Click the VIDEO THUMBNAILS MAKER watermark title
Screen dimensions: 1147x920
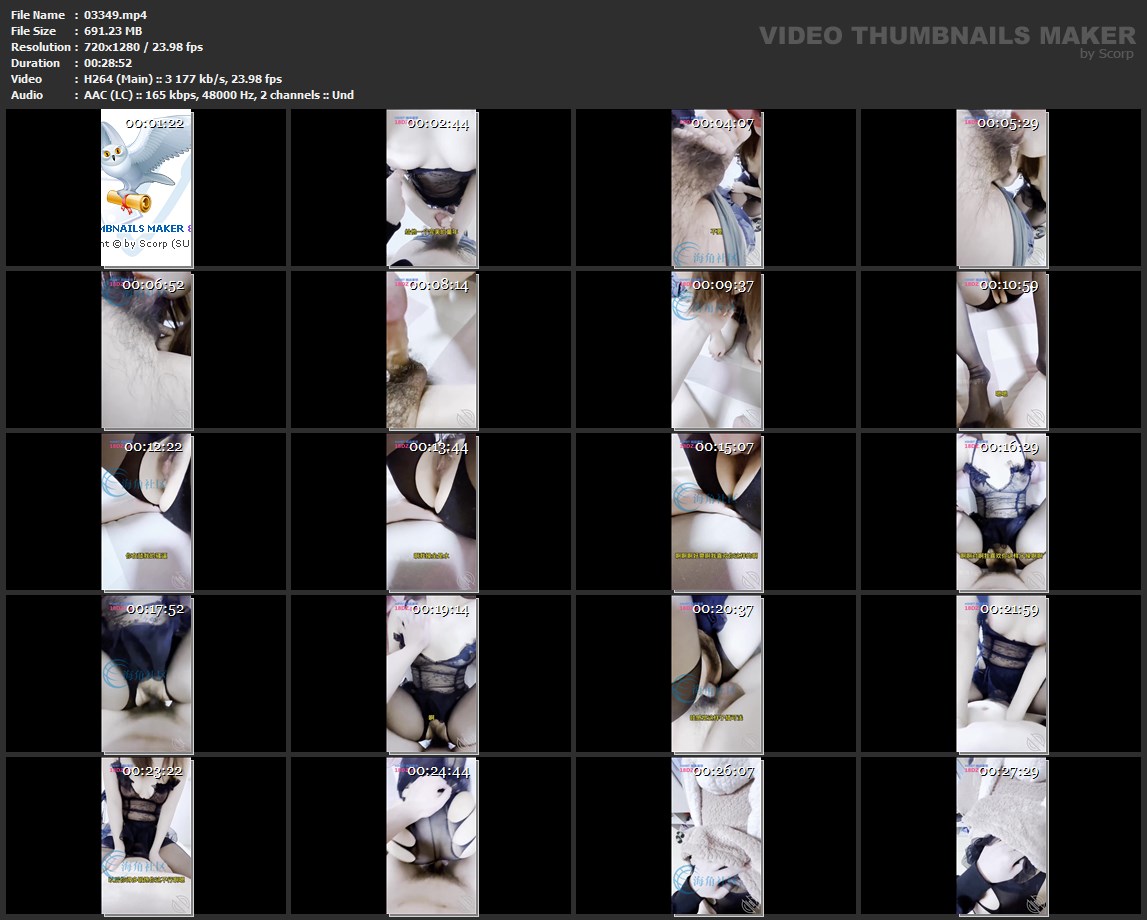[x=946, y=35]
